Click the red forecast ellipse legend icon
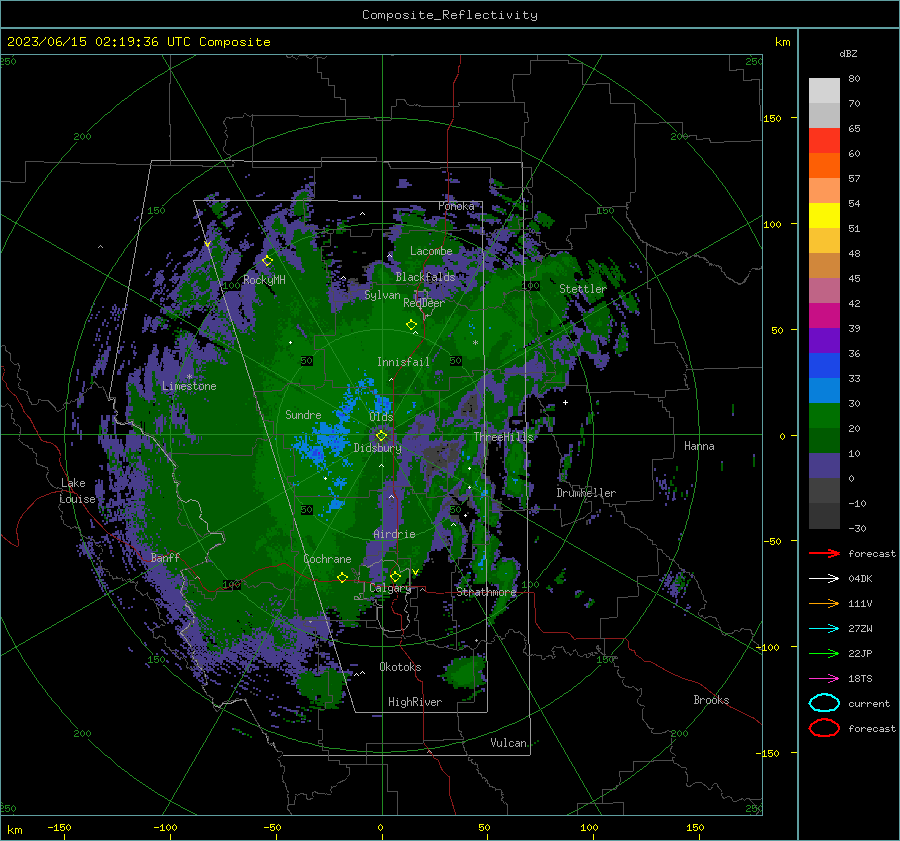This screenshot has width=900, height=841. coord(824,728)
